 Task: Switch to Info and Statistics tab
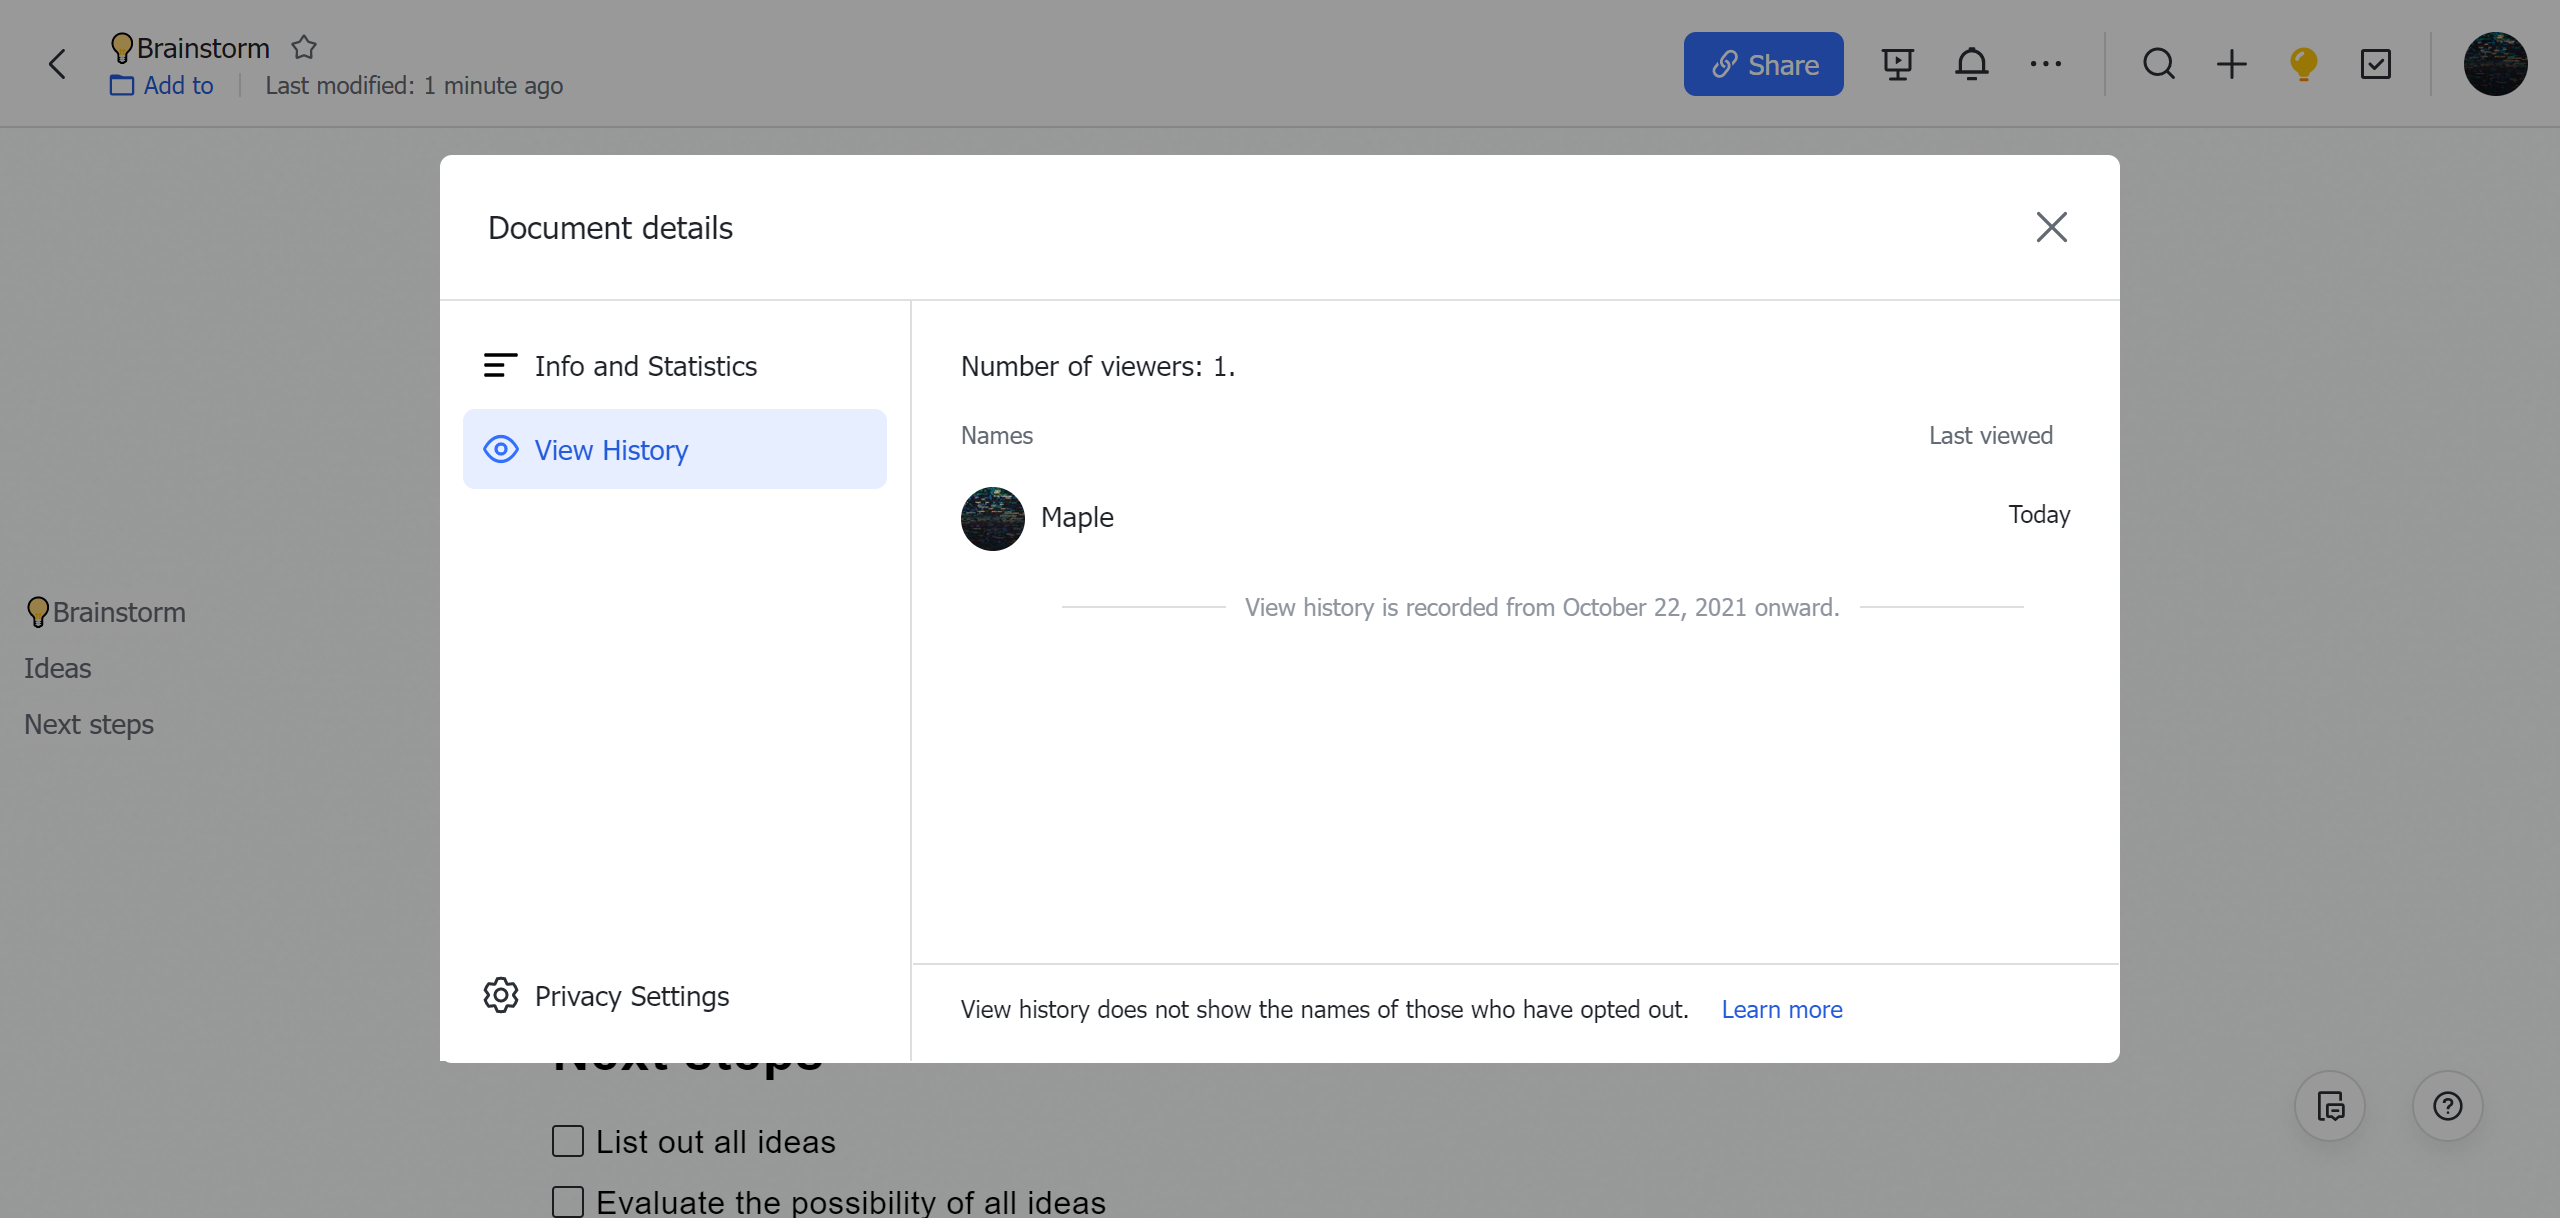tap(645, 366)
